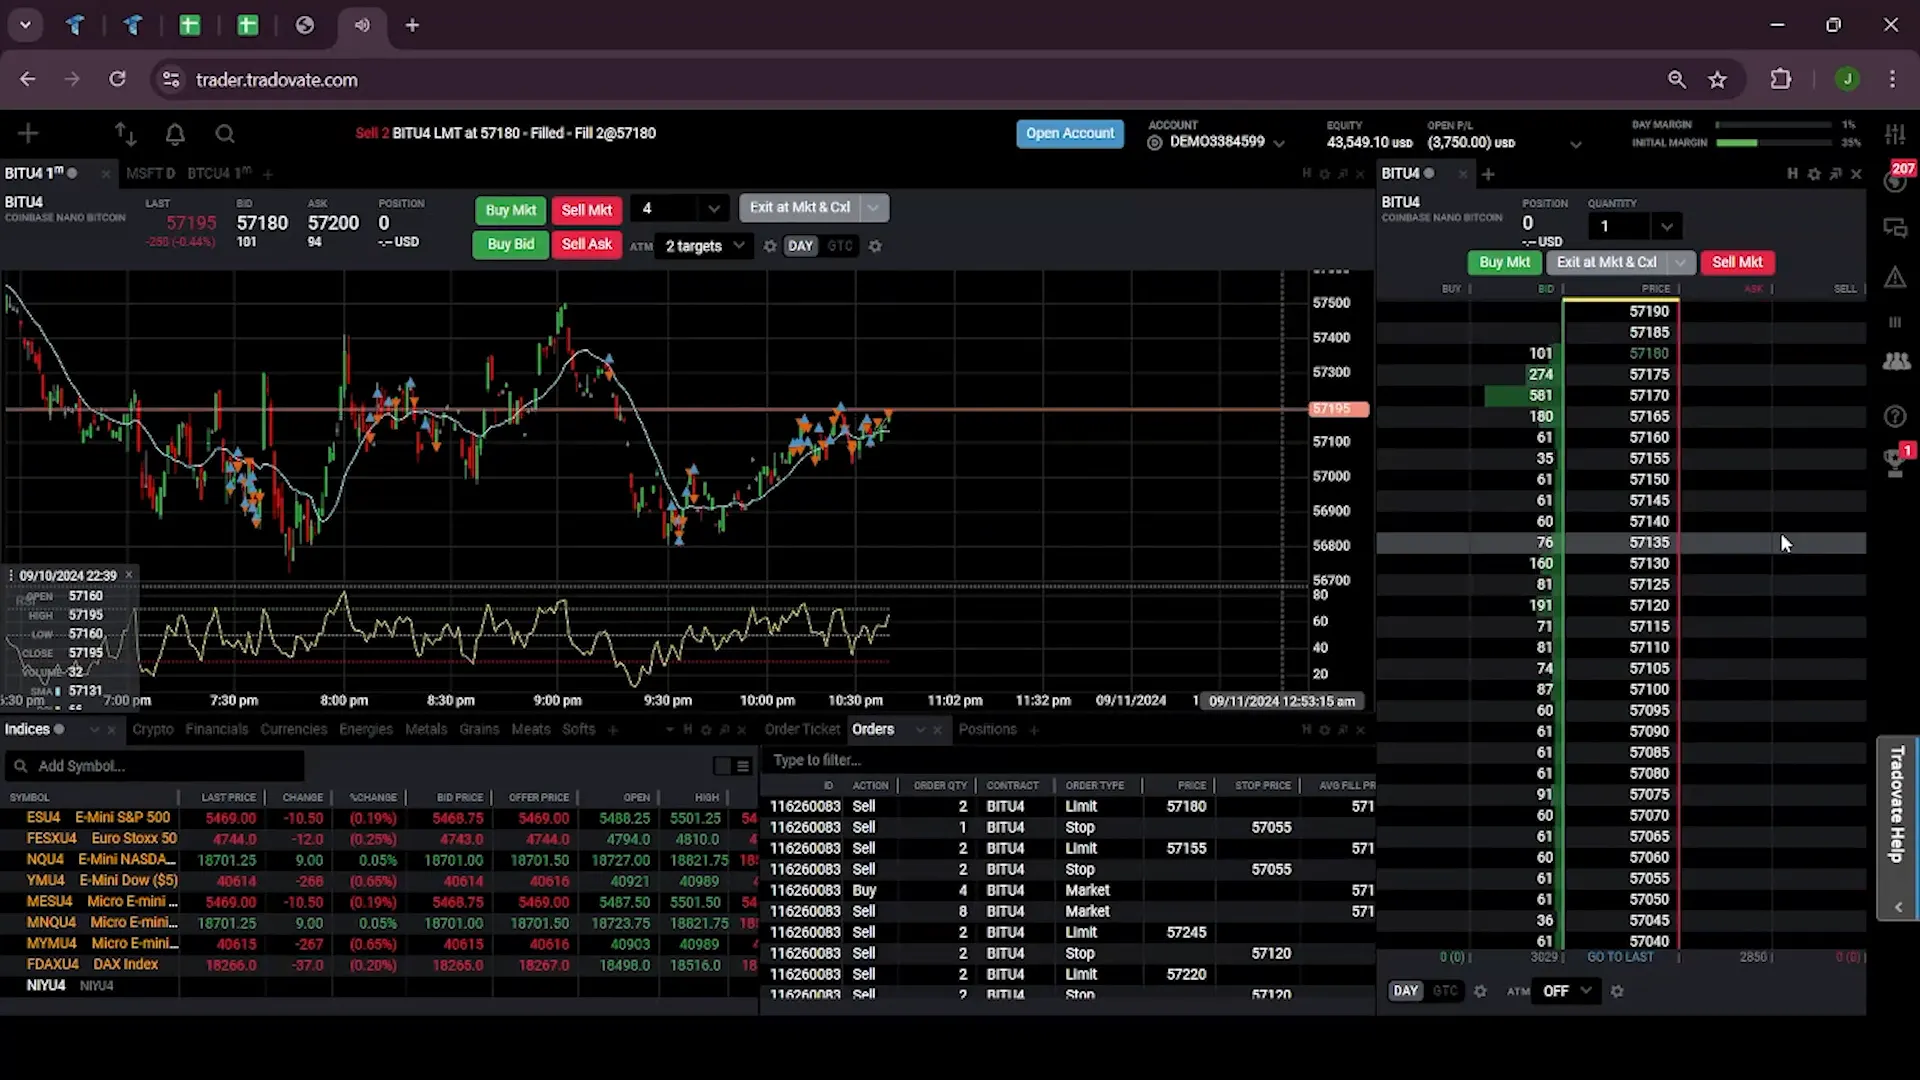Open the warning triangle icon in right sidebar

(1895, 277)
